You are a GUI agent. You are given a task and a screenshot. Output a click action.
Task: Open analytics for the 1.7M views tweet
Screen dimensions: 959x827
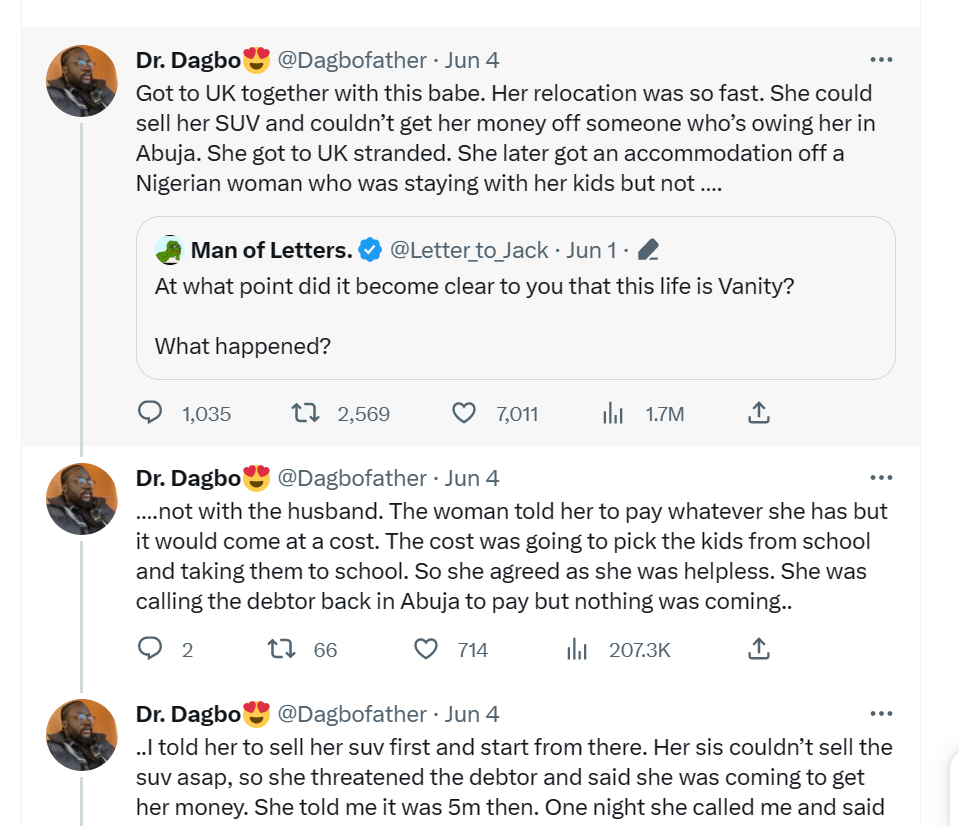tap(612, 412)
